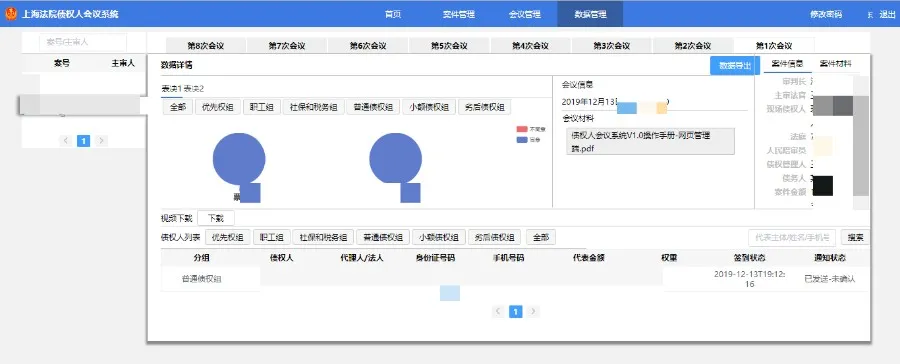Filter vote chart by 职工组
The width and height of the screenshot is (900, 364).
coord(261,107)
